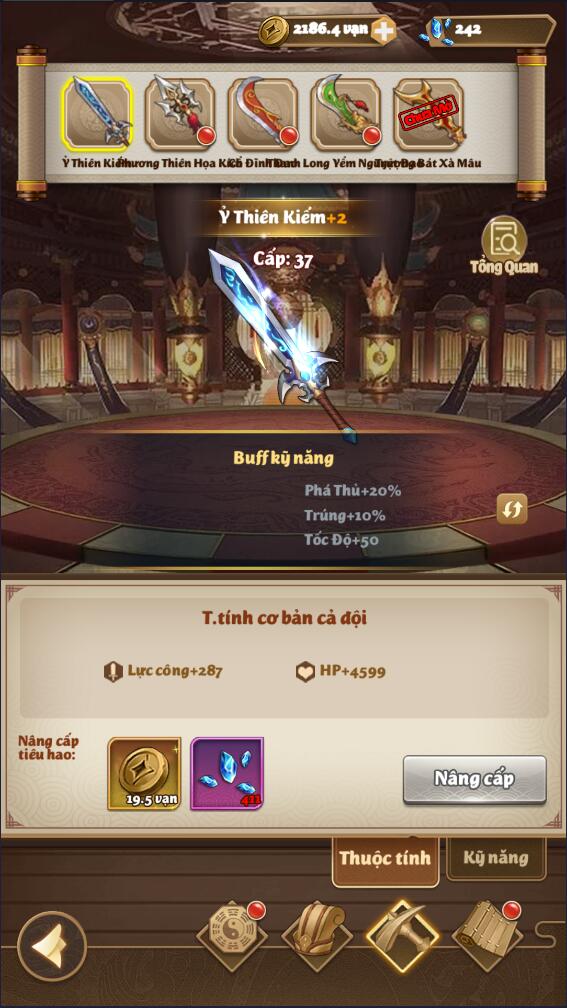The image size is (567, 1008).
Task: Select the spiked mace weapon icon
Action: 180,114
